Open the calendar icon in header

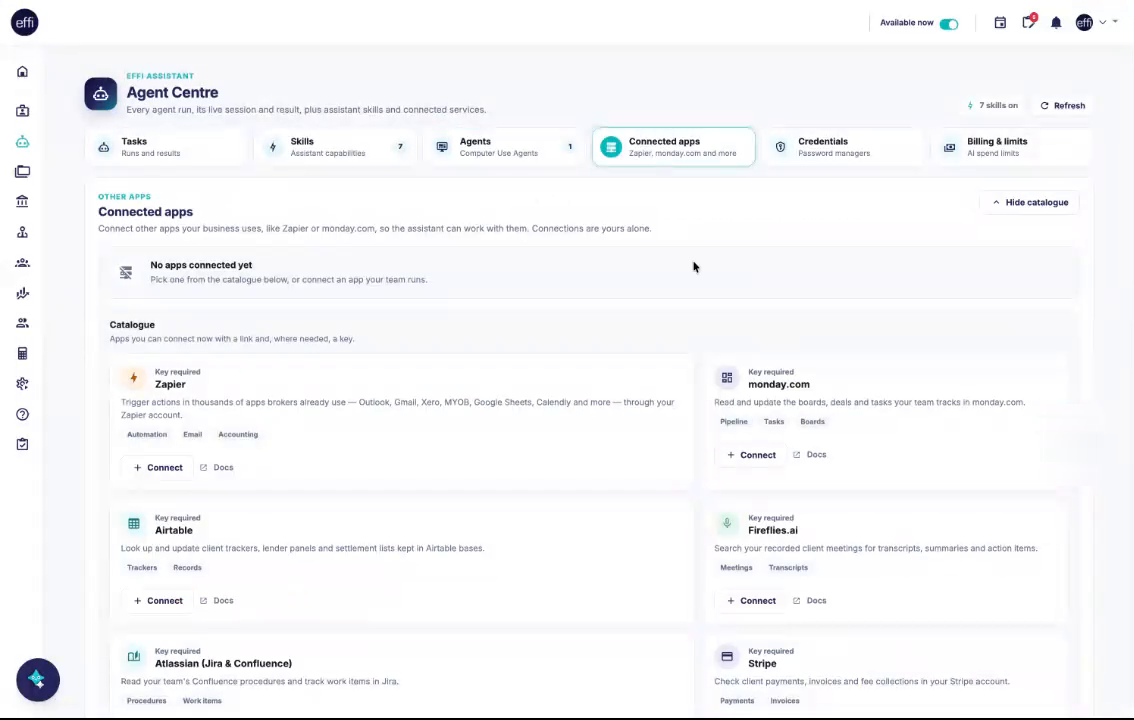(x=1000, y=22)
